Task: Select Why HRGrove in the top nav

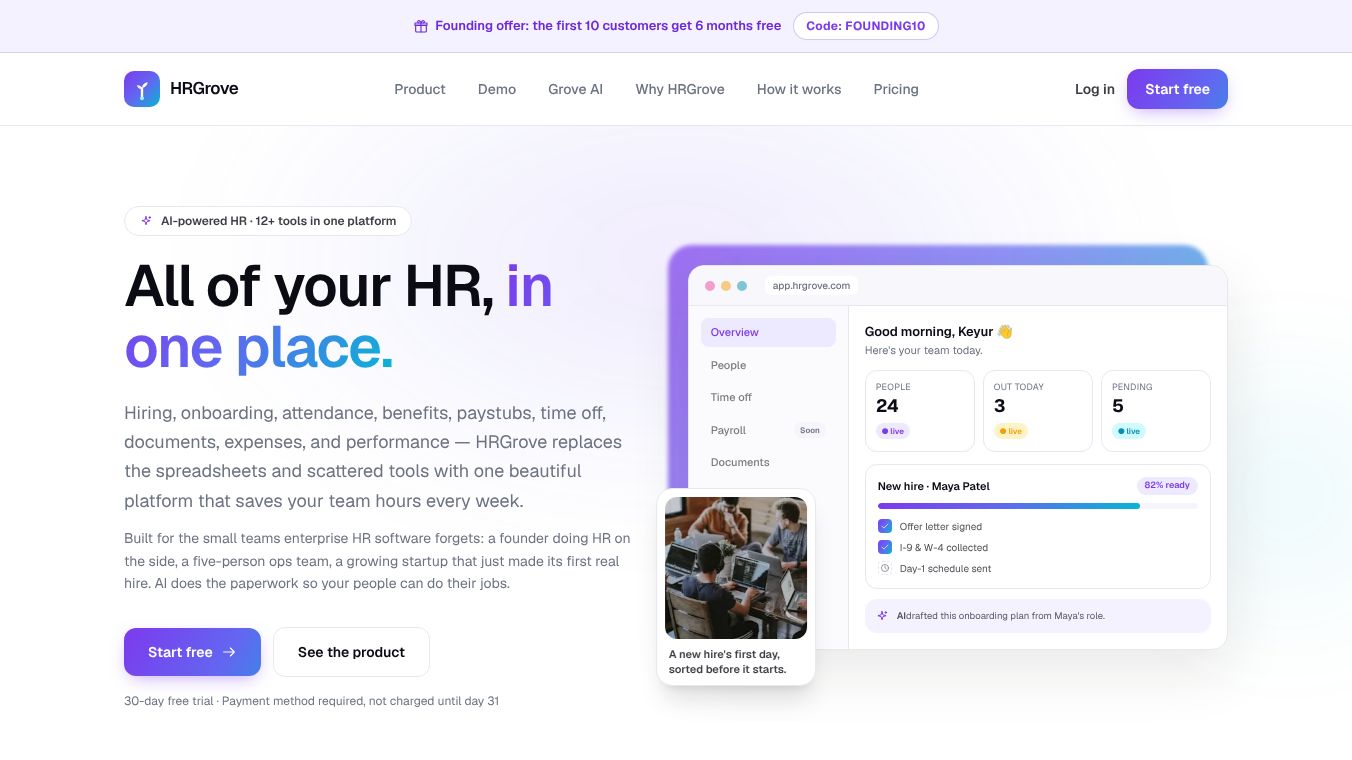Action: [x=680, y=89]
